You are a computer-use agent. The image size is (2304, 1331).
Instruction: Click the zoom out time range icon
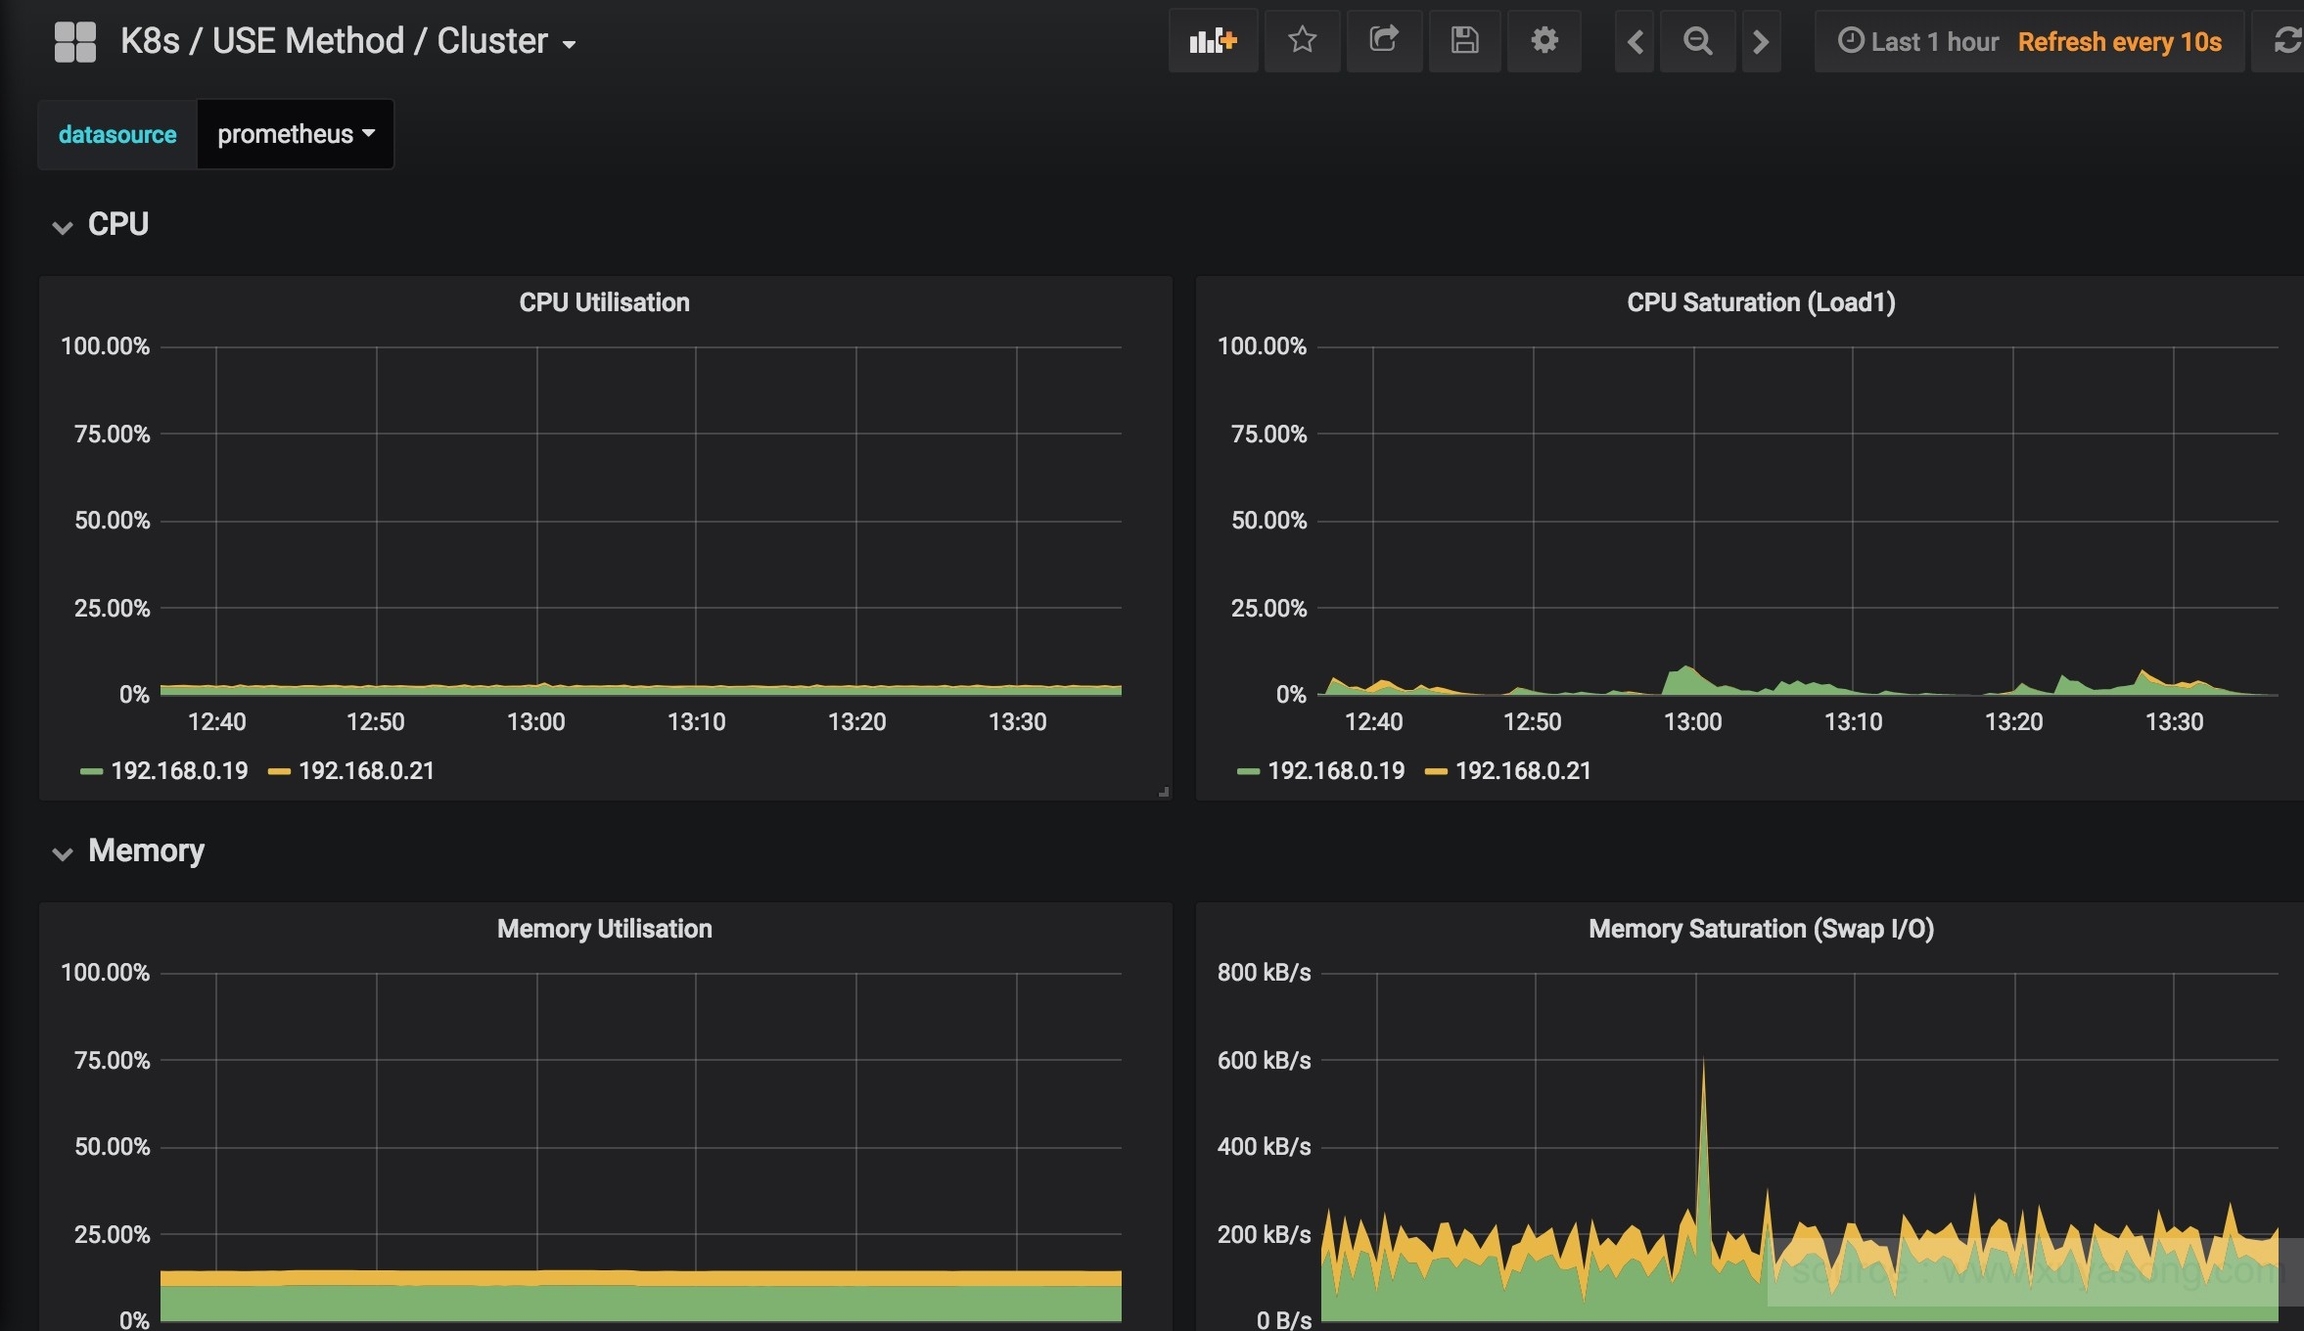click(1697, 42)
